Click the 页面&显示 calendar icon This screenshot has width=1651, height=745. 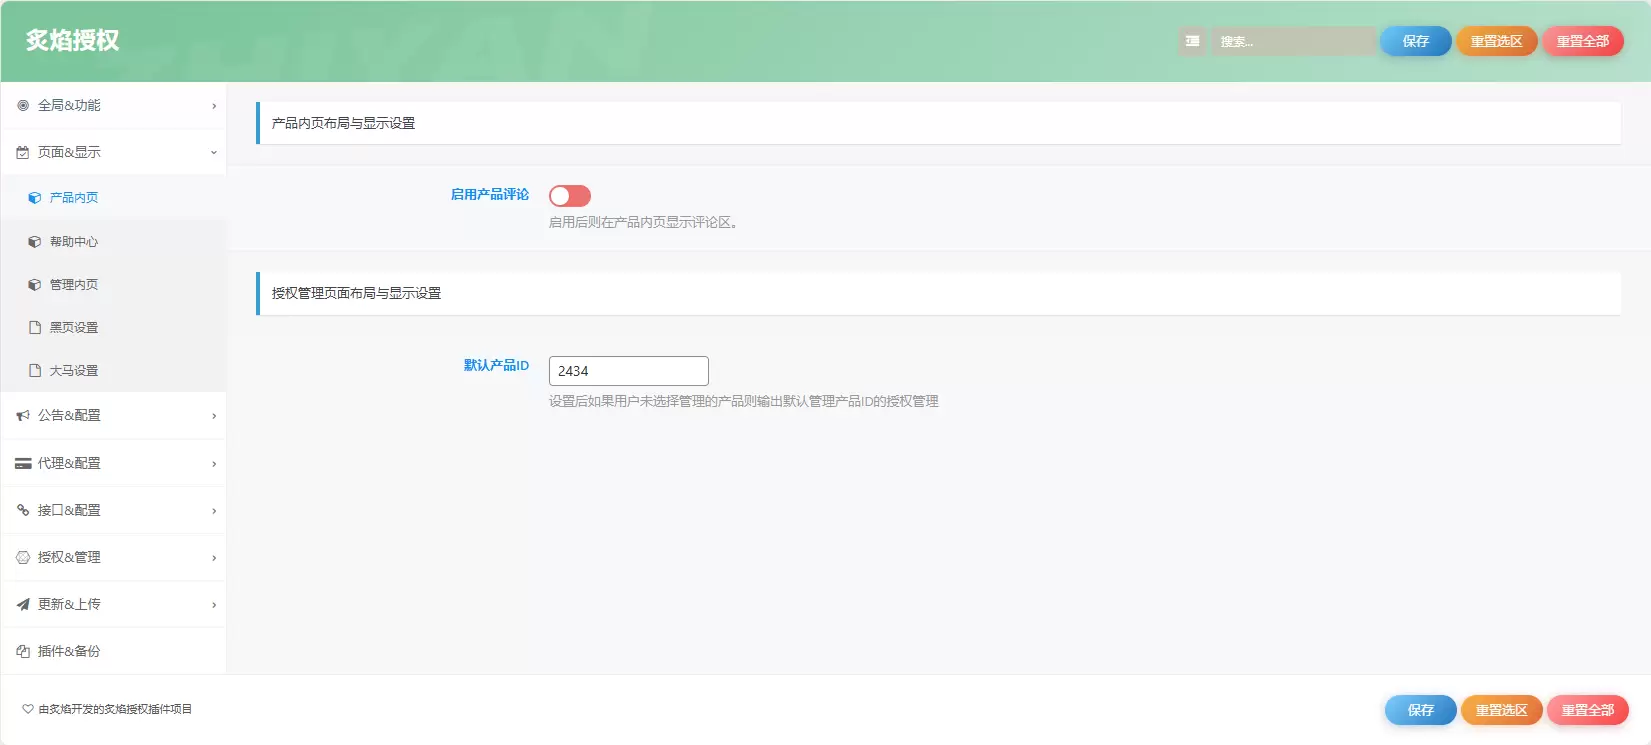(x=23, y=152)
